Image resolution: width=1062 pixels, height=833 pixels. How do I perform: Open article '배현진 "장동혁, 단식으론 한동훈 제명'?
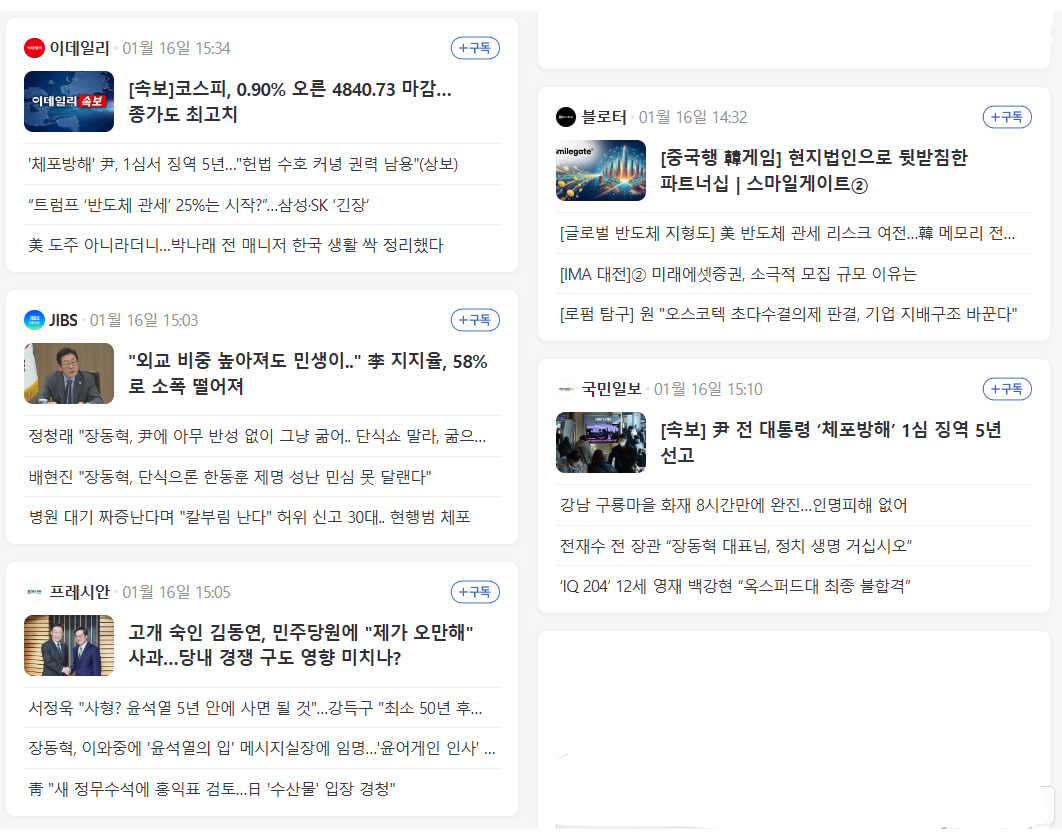(x=230, y=477)
